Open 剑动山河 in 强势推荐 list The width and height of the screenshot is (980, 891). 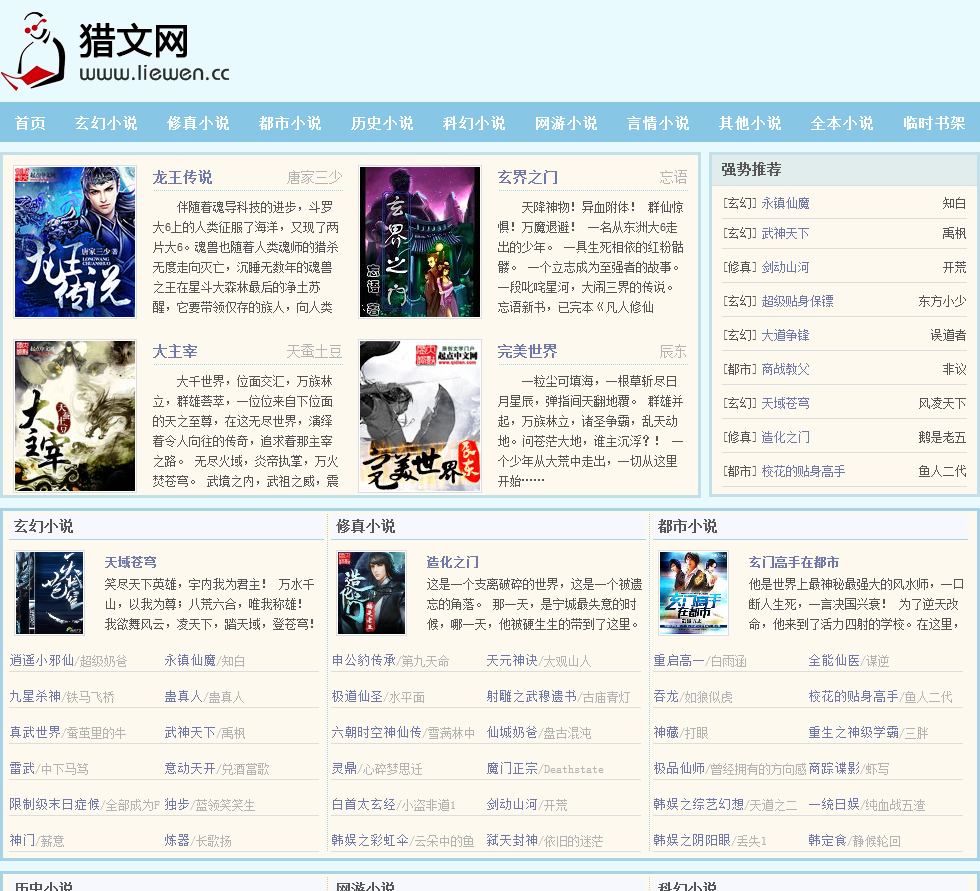(x=786, y=267)
